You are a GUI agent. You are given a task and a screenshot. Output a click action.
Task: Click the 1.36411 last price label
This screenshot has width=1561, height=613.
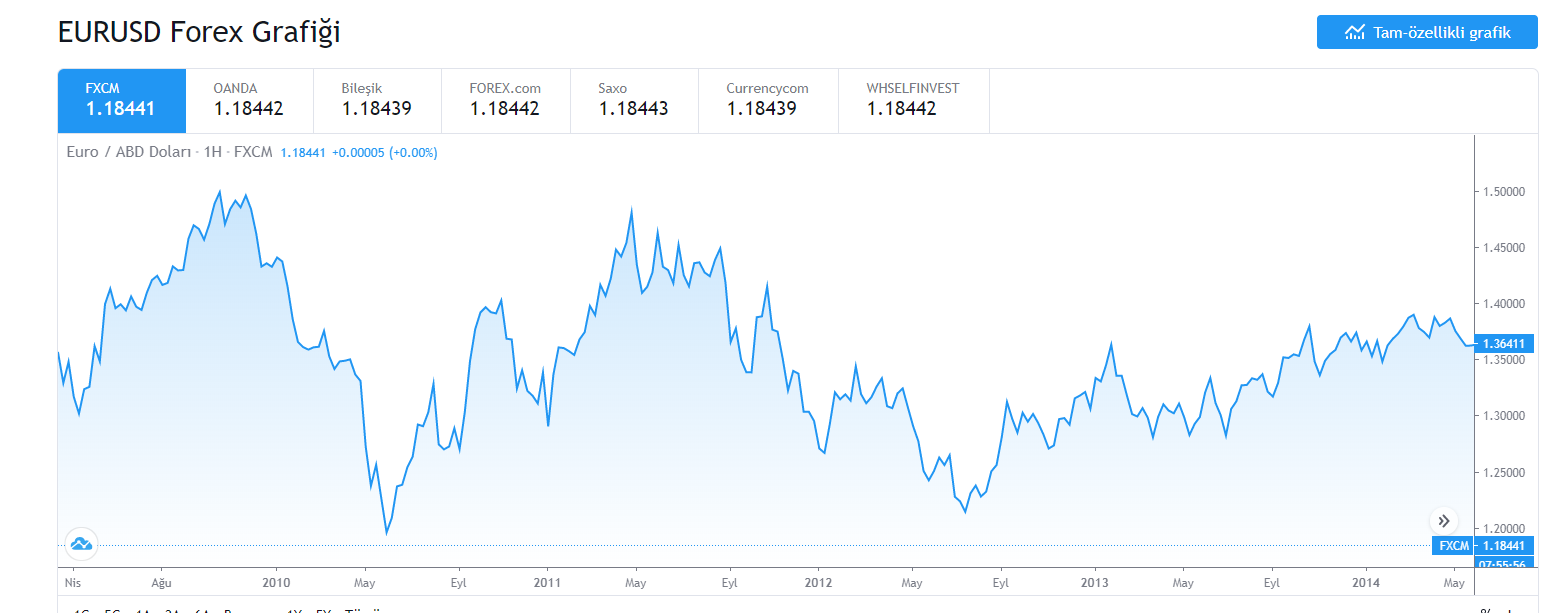1503,344
